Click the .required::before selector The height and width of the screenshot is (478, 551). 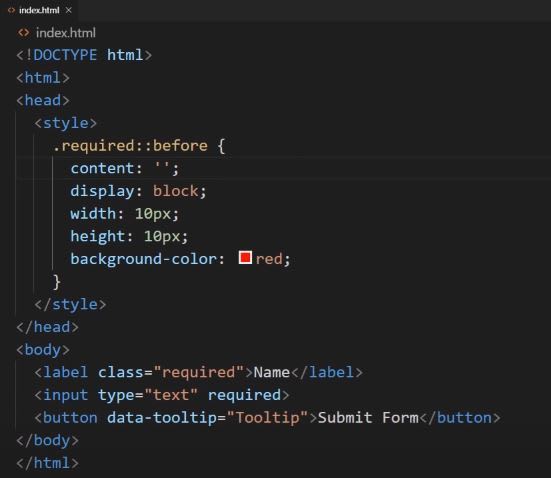[130, 146]
